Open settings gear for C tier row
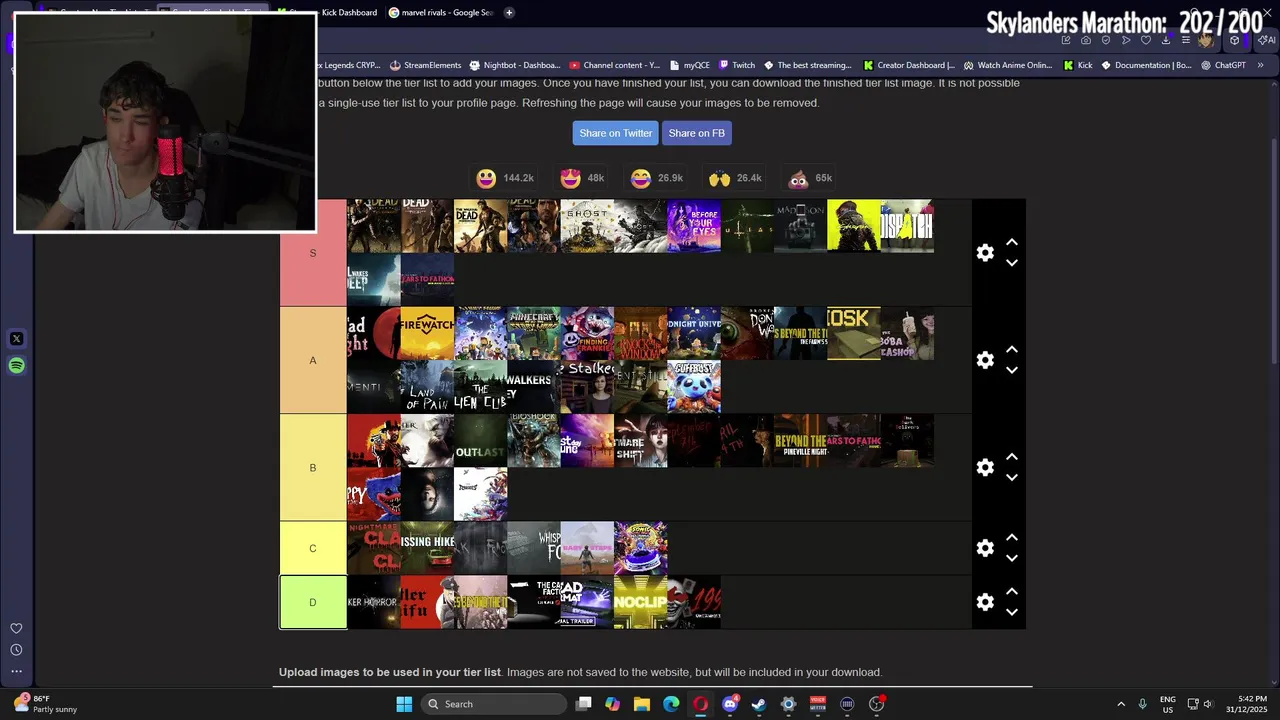The height and width of the screenshot is (720, 1280). [x=985, y=548]
